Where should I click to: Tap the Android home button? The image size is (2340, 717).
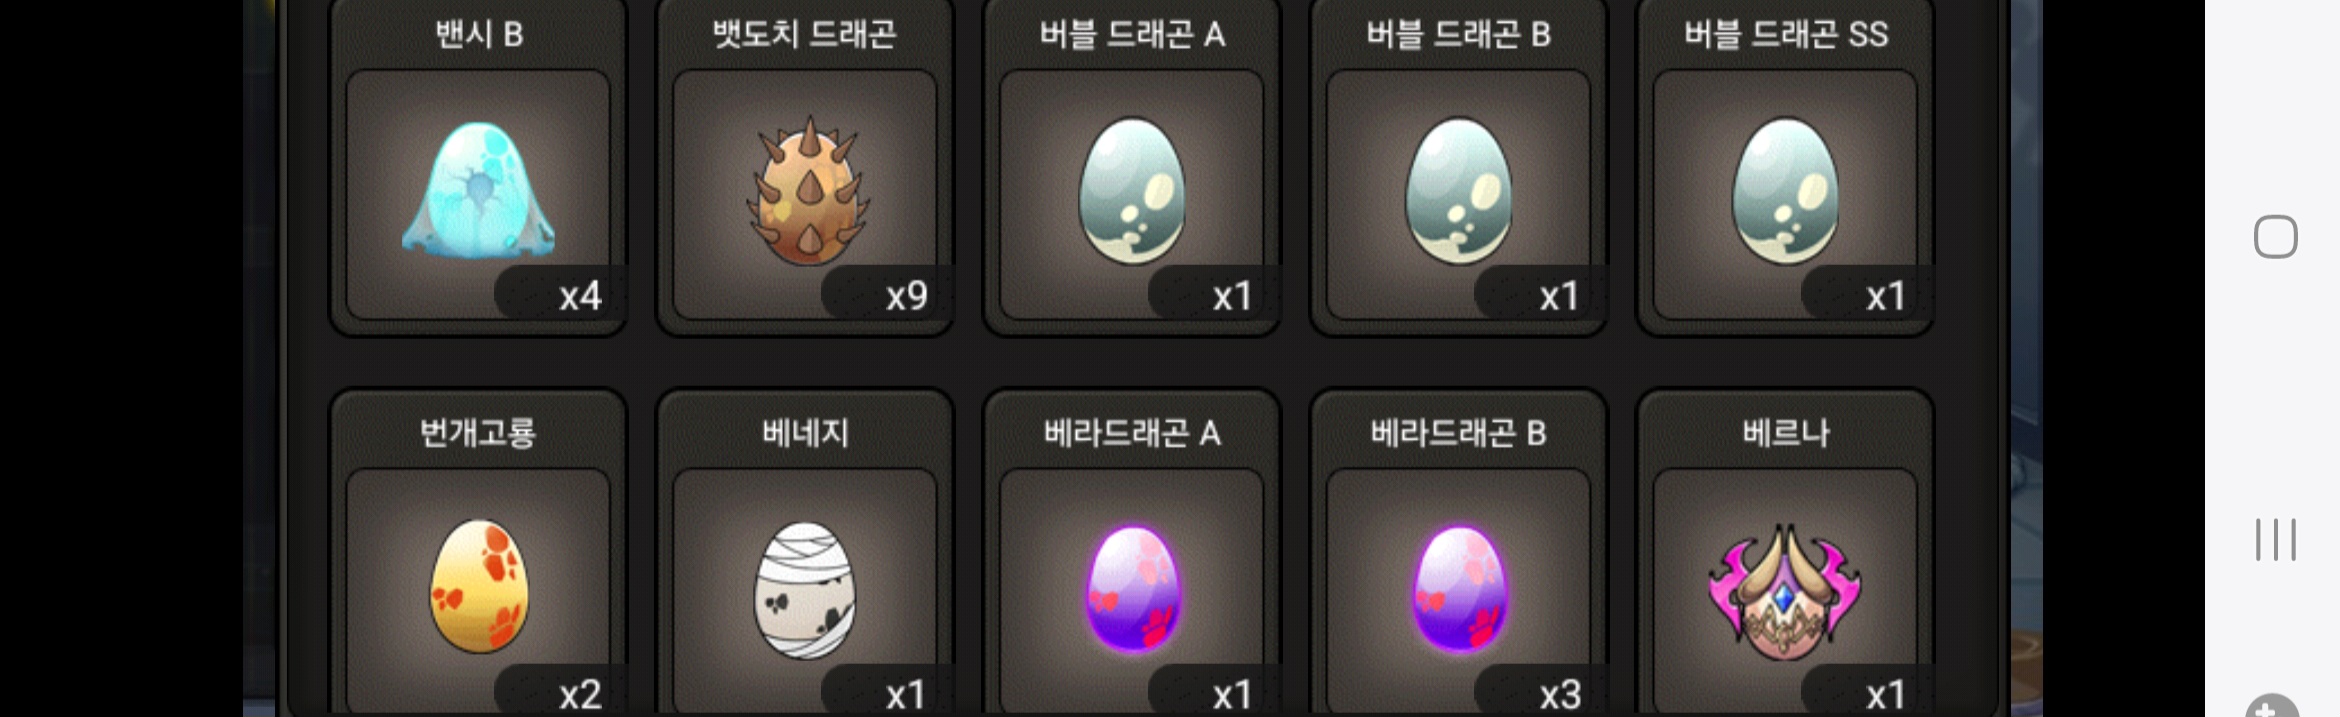(x=2275, y=237)
